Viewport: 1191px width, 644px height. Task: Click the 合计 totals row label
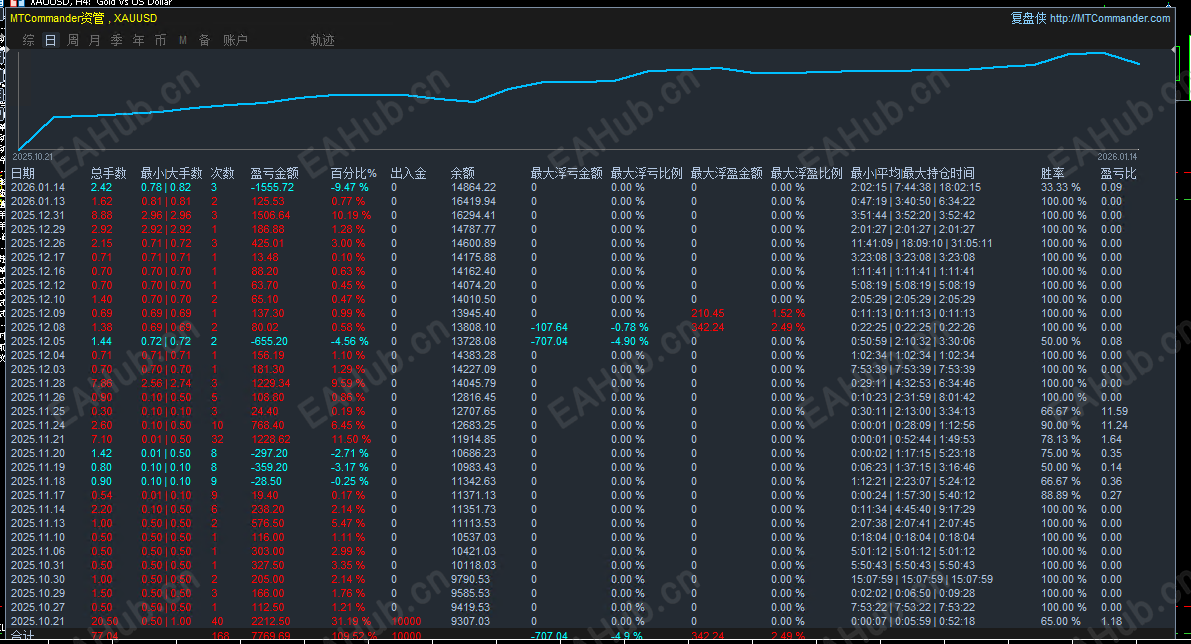(x=23, y=636)
